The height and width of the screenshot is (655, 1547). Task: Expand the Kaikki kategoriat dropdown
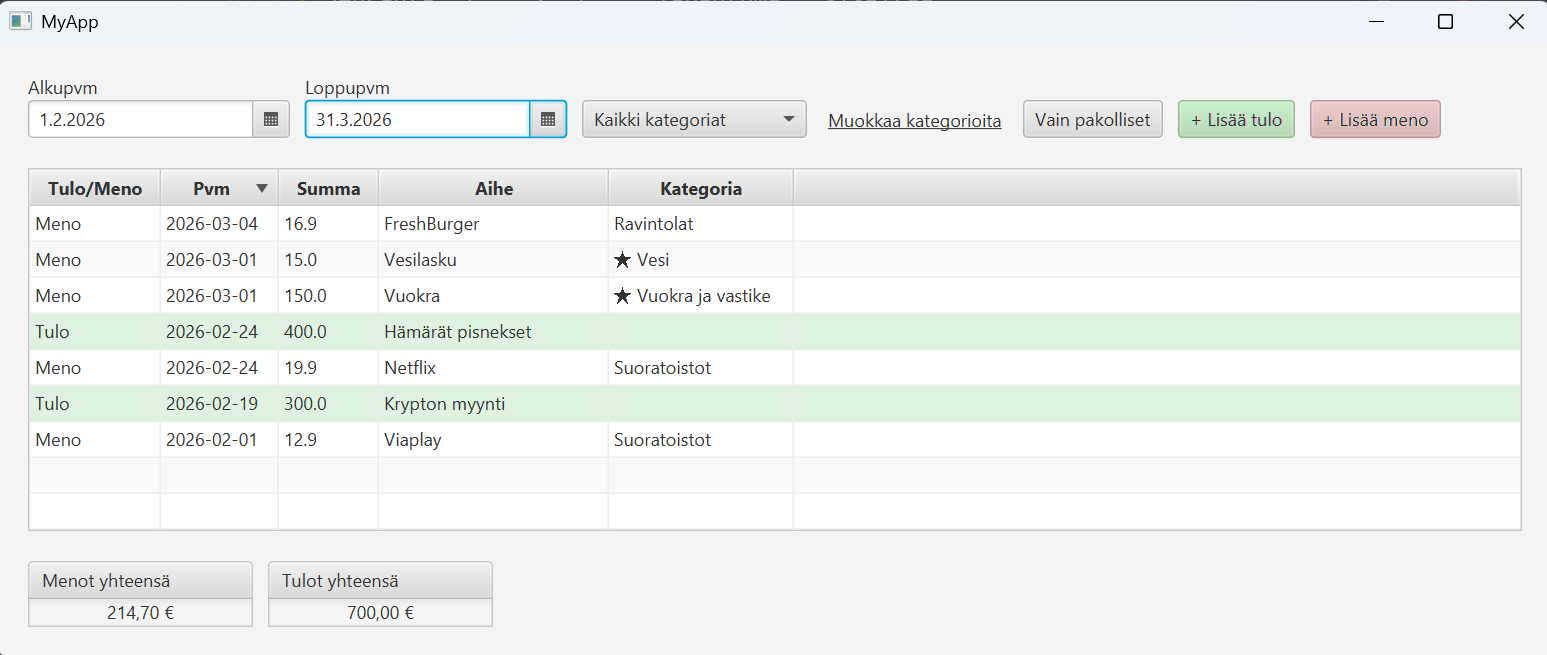pyautogui.click(x=694, y=119)
